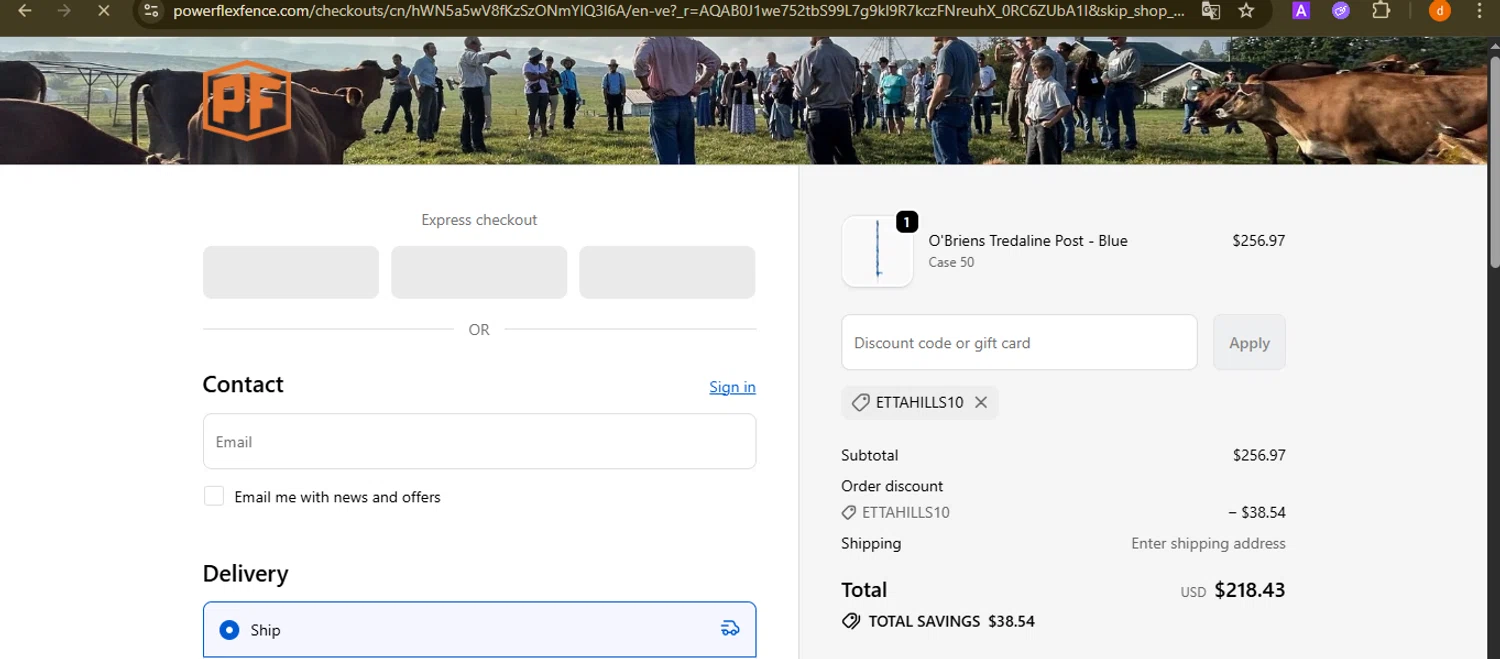Open the round purple extension icon
The width and height of the screenshot is (1500, 659).
[x=1341, y=11]
